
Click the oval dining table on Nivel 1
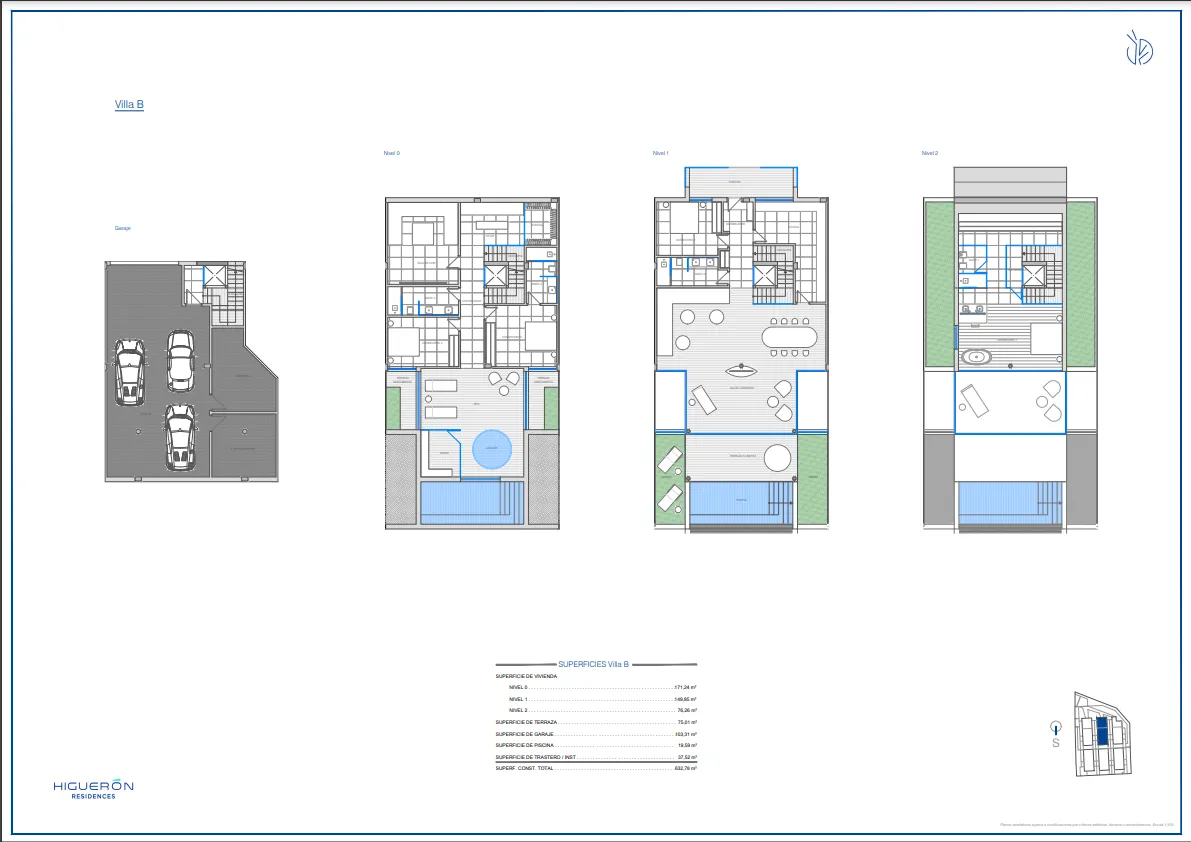pyautogui.click(x=789, y=336)
